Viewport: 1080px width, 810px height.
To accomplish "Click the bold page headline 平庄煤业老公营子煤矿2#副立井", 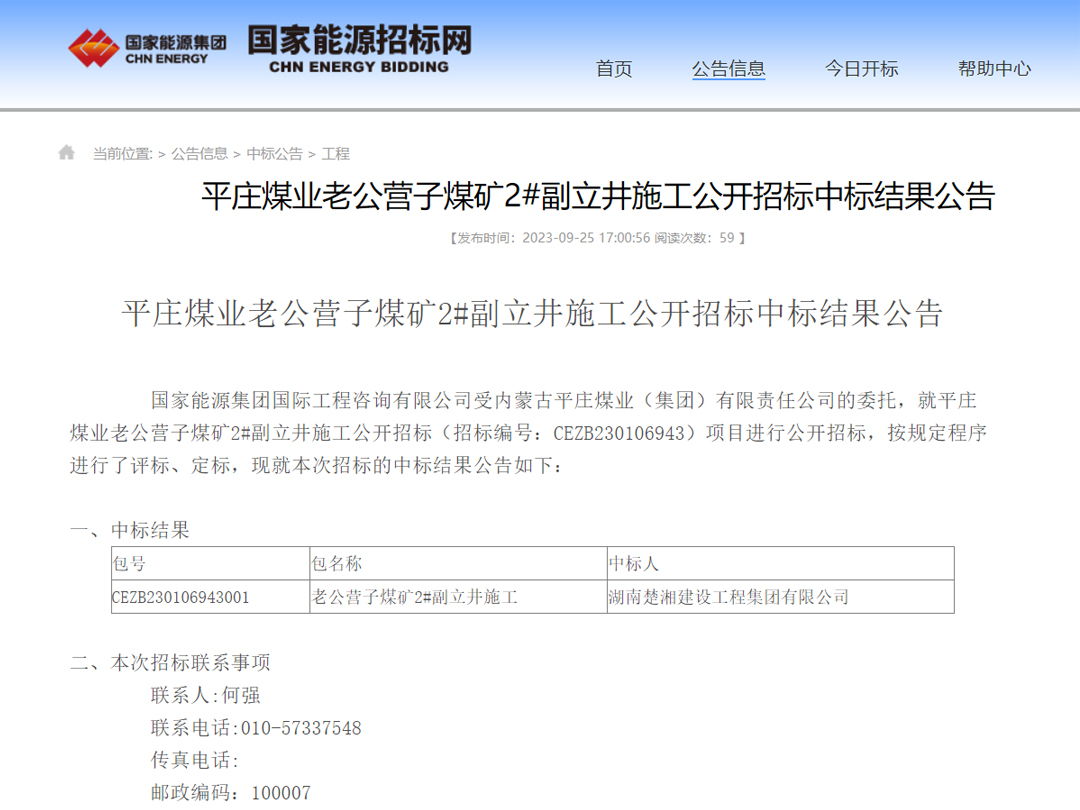I will click(x=598, y=196).
